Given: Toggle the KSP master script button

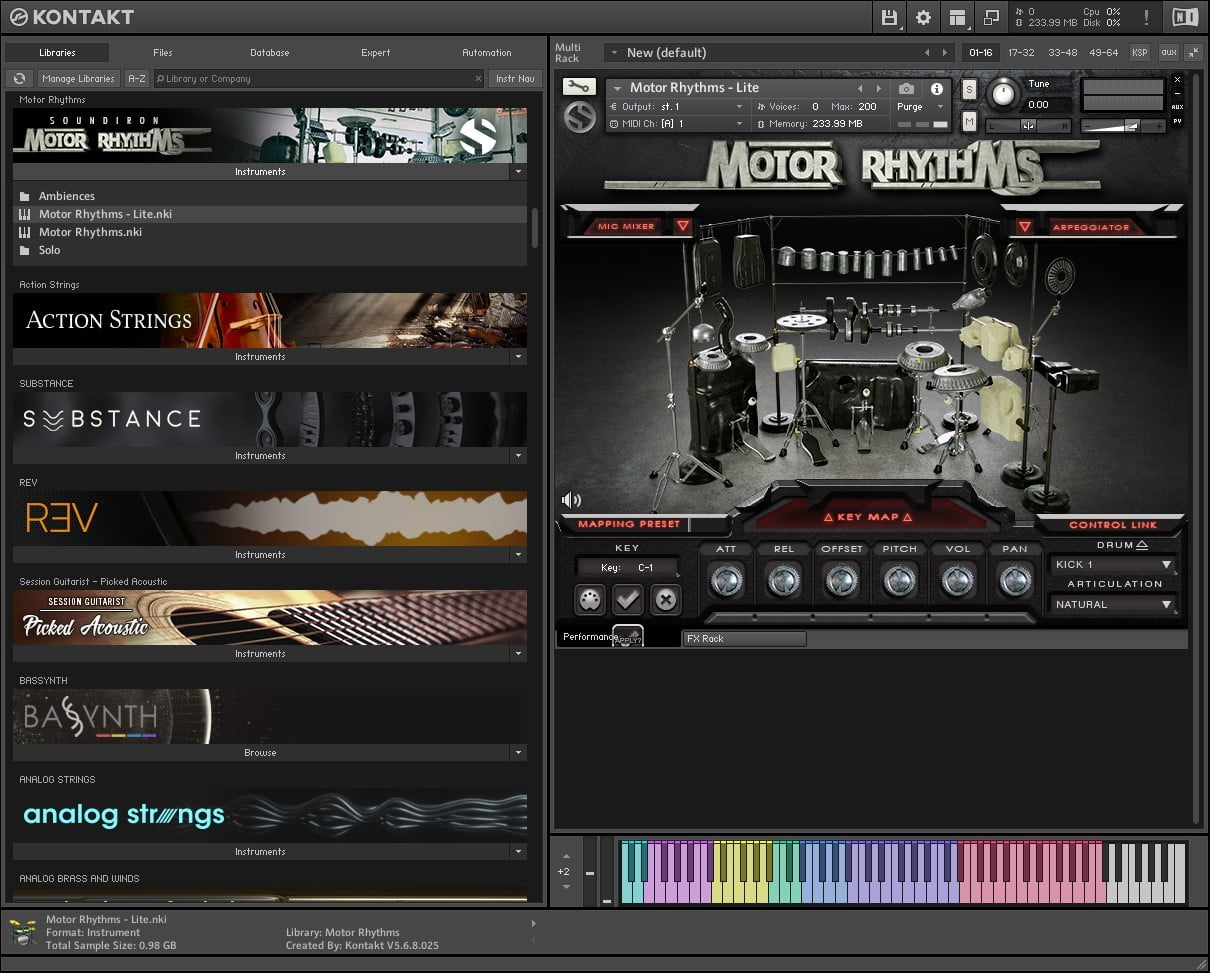Looking at the screenshot, I should 1140,52.
